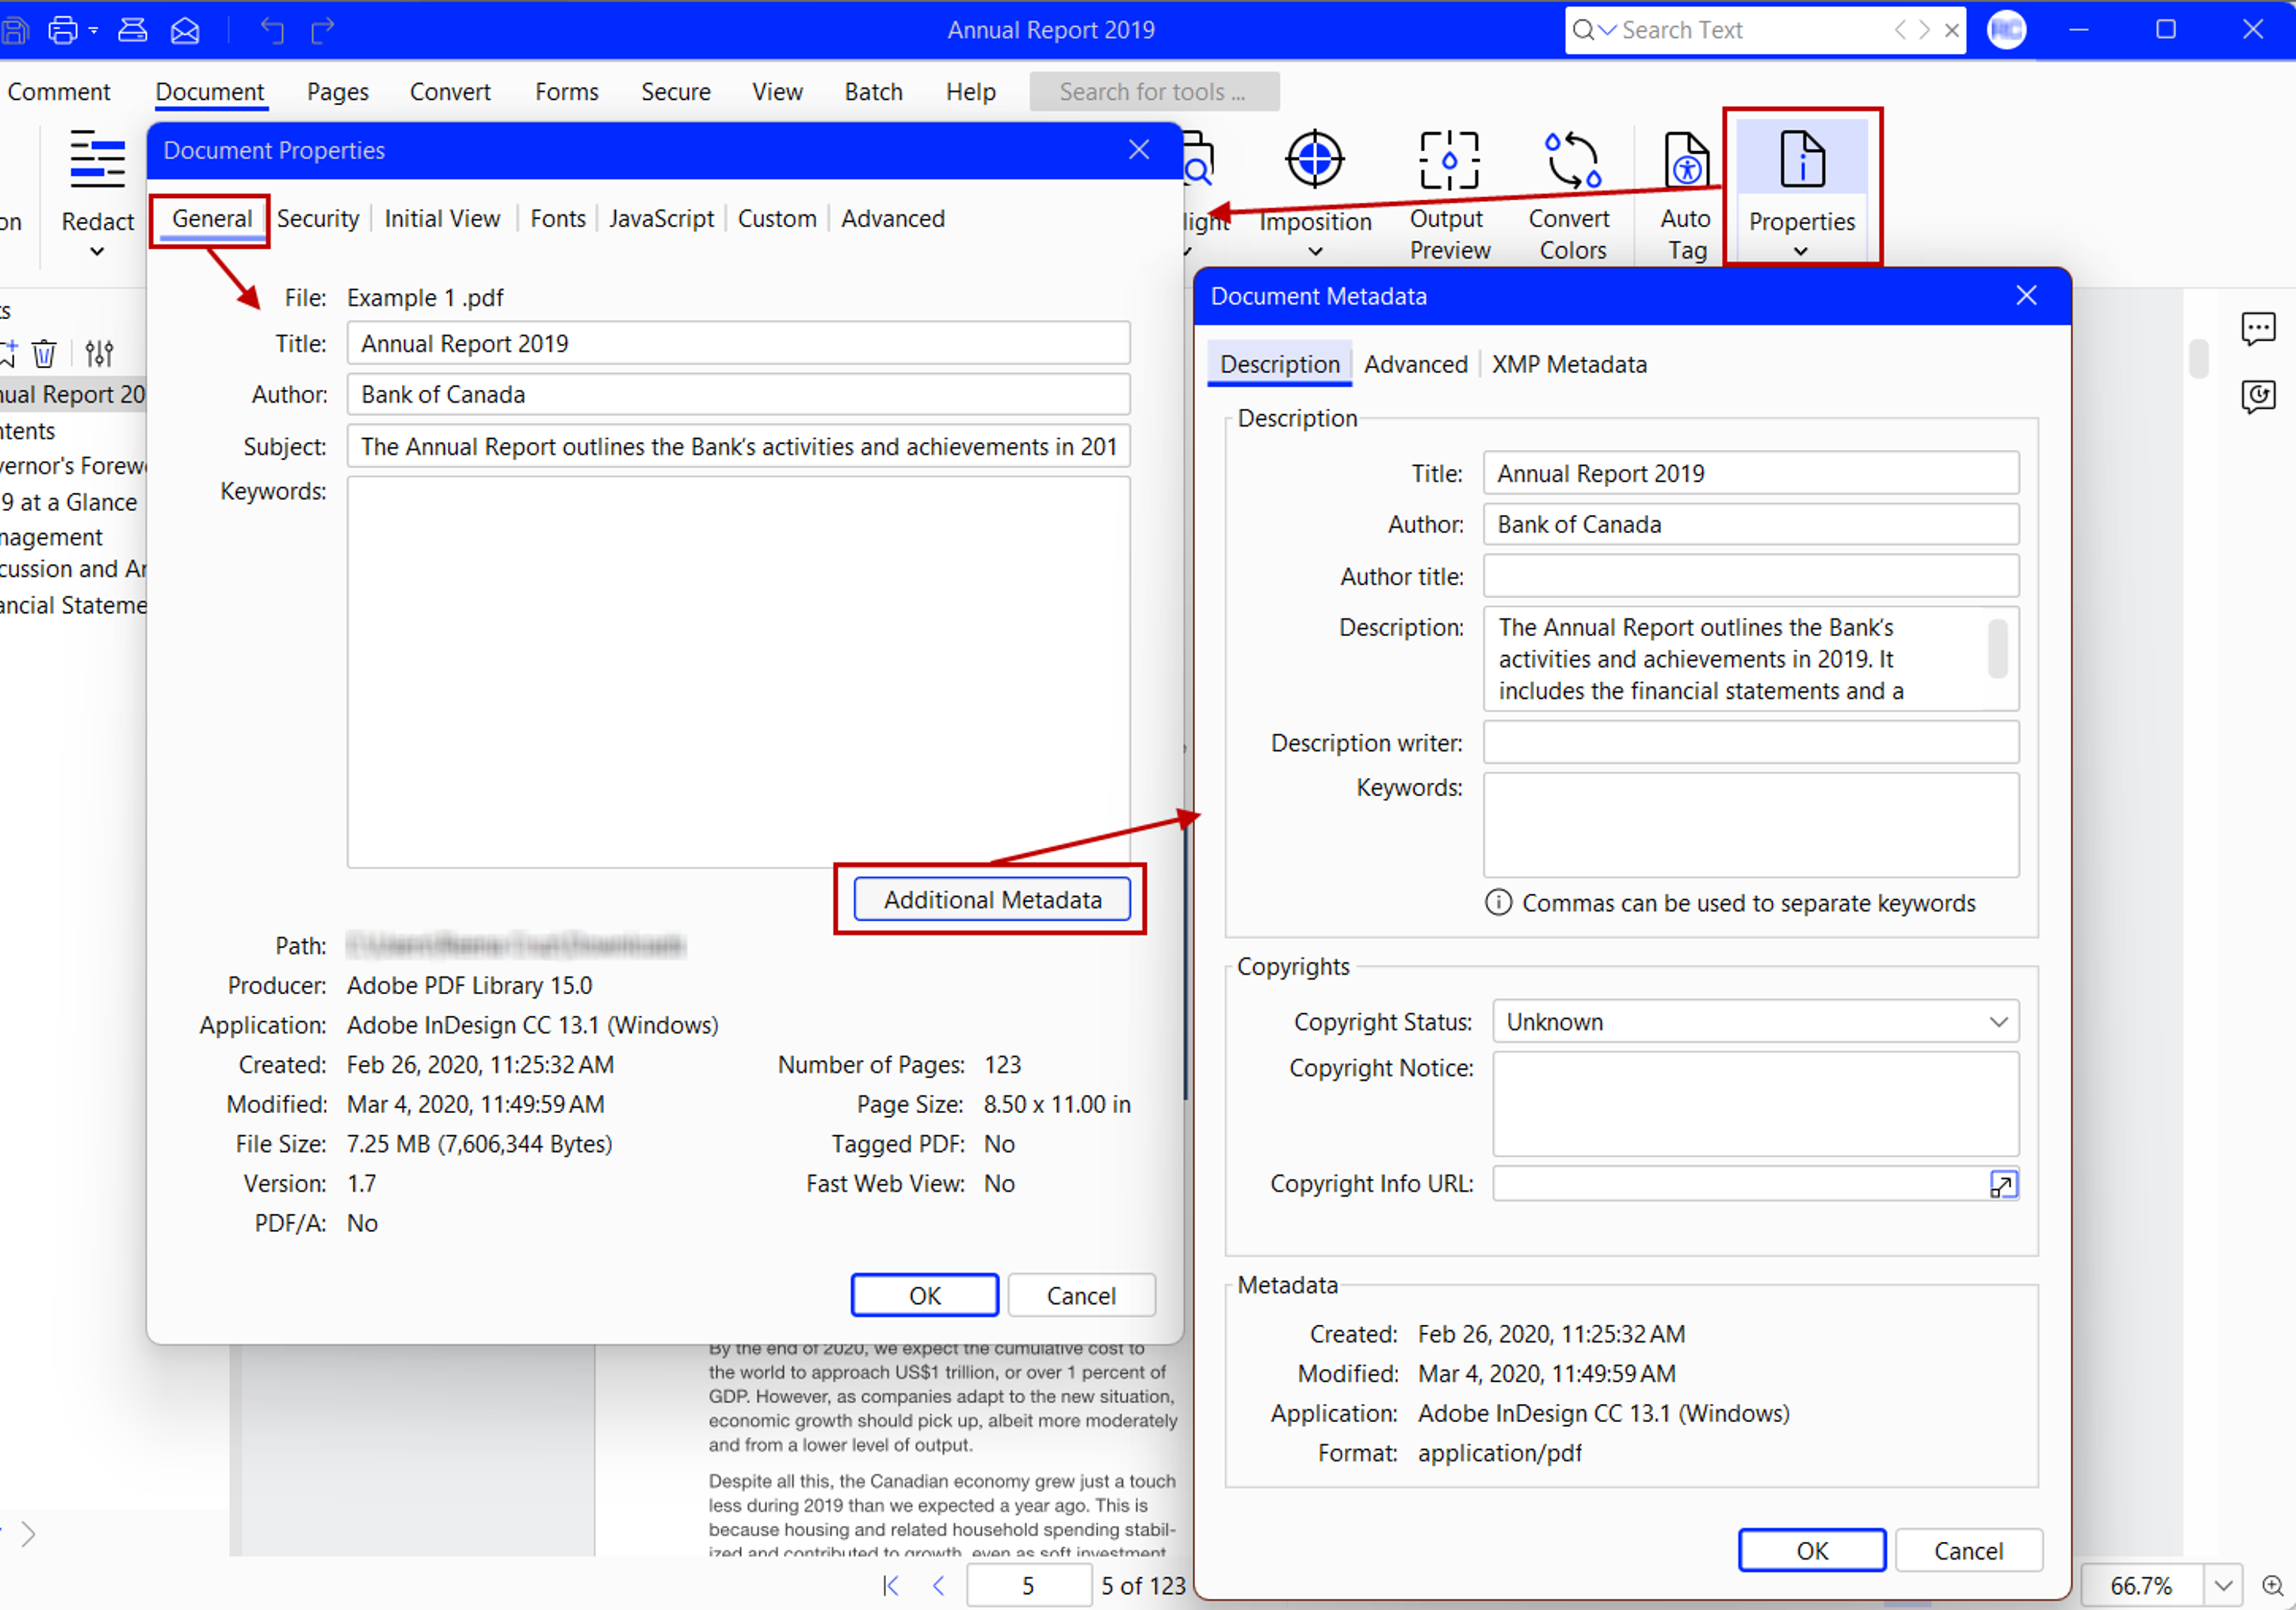Image resolution: width=2296 pixels, height=1610 pixels.
Task: Go to previous search result arrow
Action: pyautogui.click(x=1900, y=30)
